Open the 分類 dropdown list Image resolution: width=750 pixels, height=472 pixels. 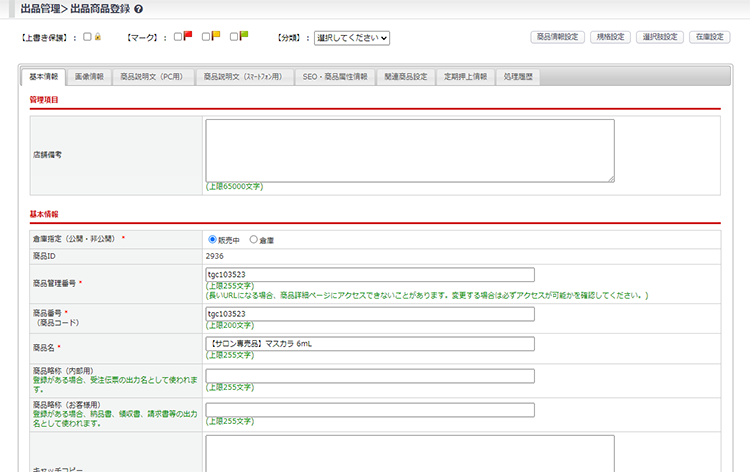351,38
